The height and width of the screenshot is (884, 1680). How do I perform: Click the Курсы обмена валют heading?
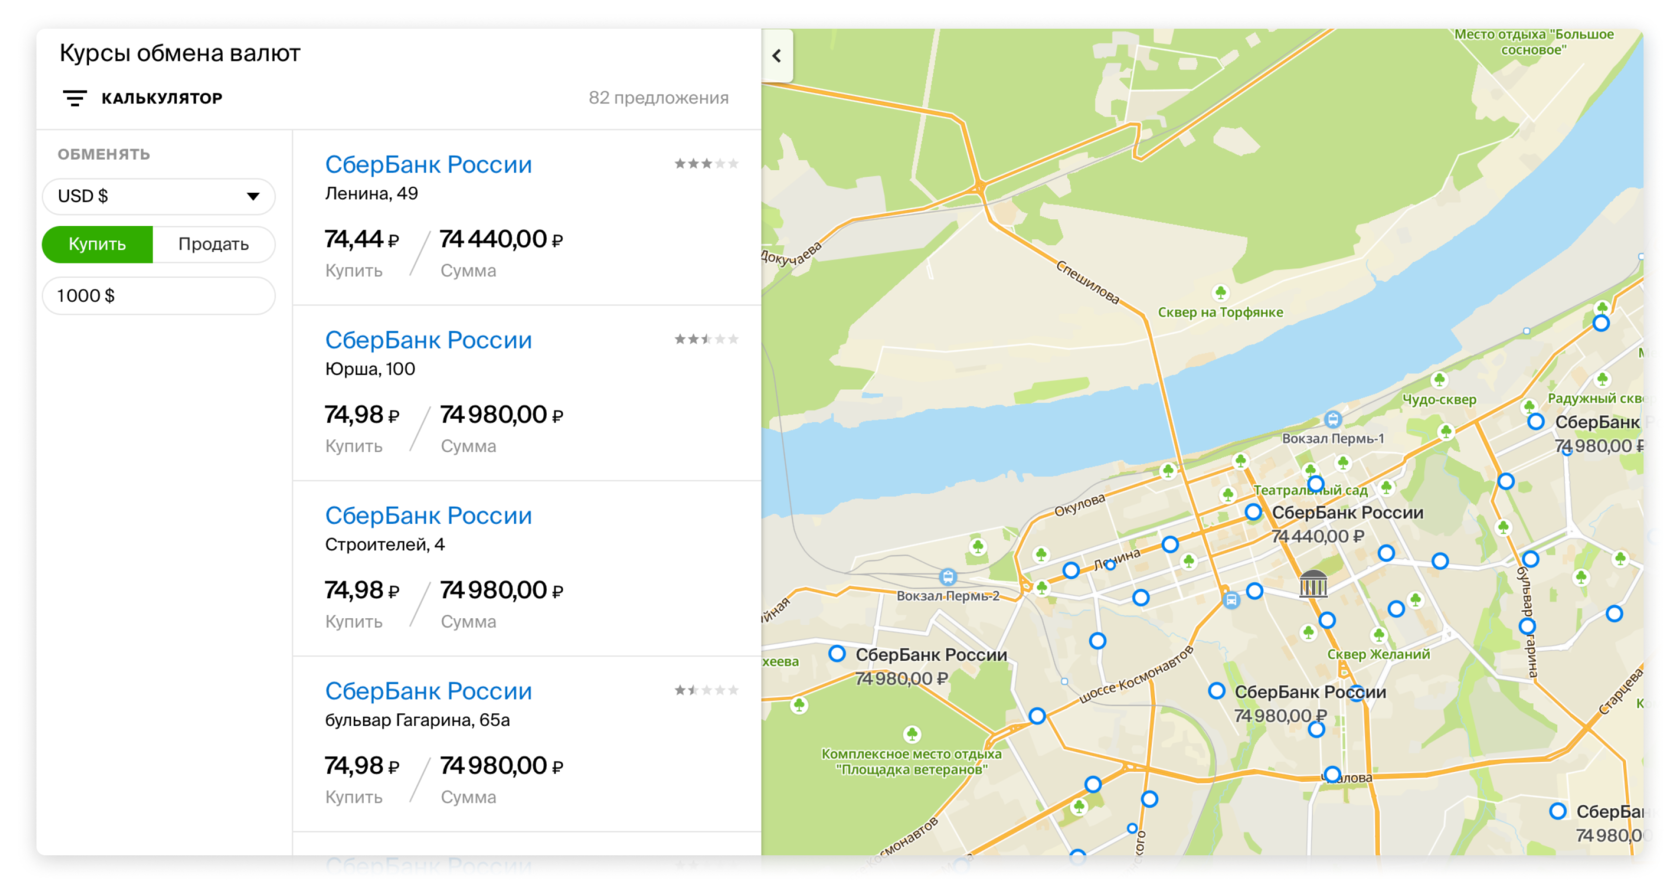(180, 54)
